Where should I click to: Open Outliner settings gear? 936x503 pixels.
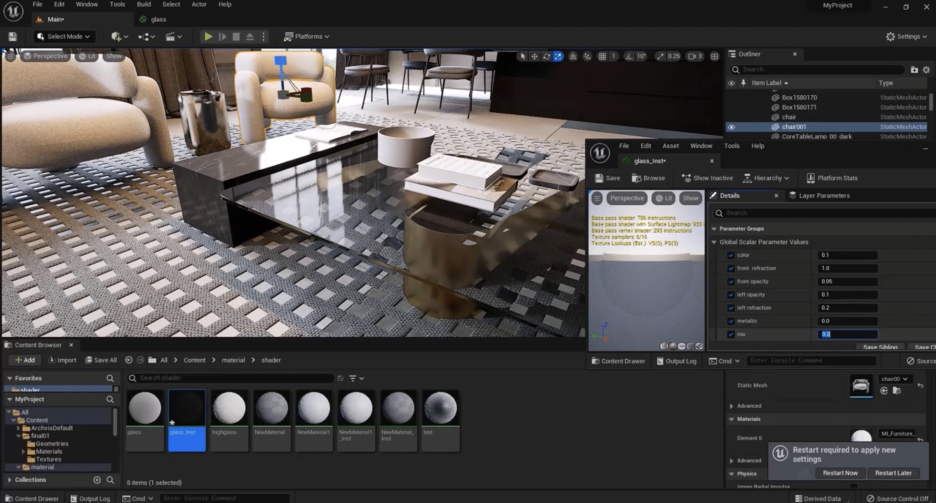tap(926, 70)
